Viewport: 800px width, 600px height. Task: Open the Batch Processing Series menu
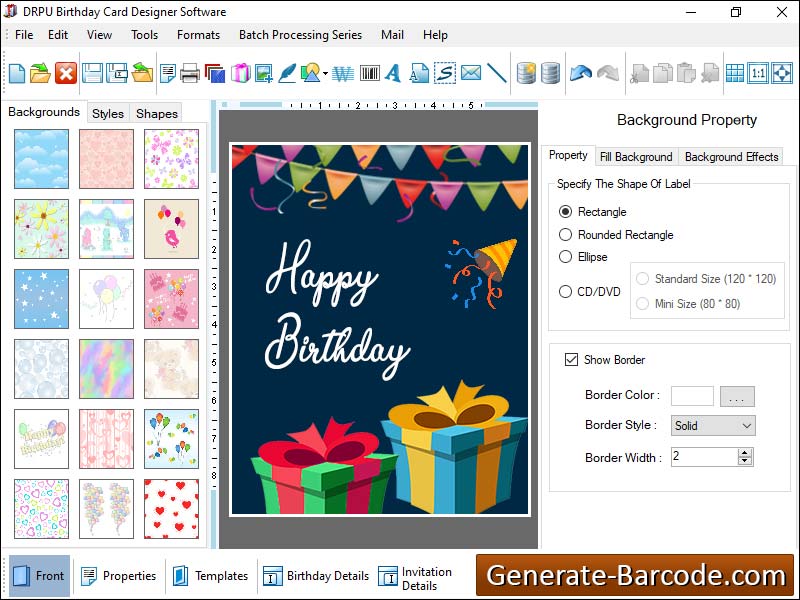click(300, 35)
